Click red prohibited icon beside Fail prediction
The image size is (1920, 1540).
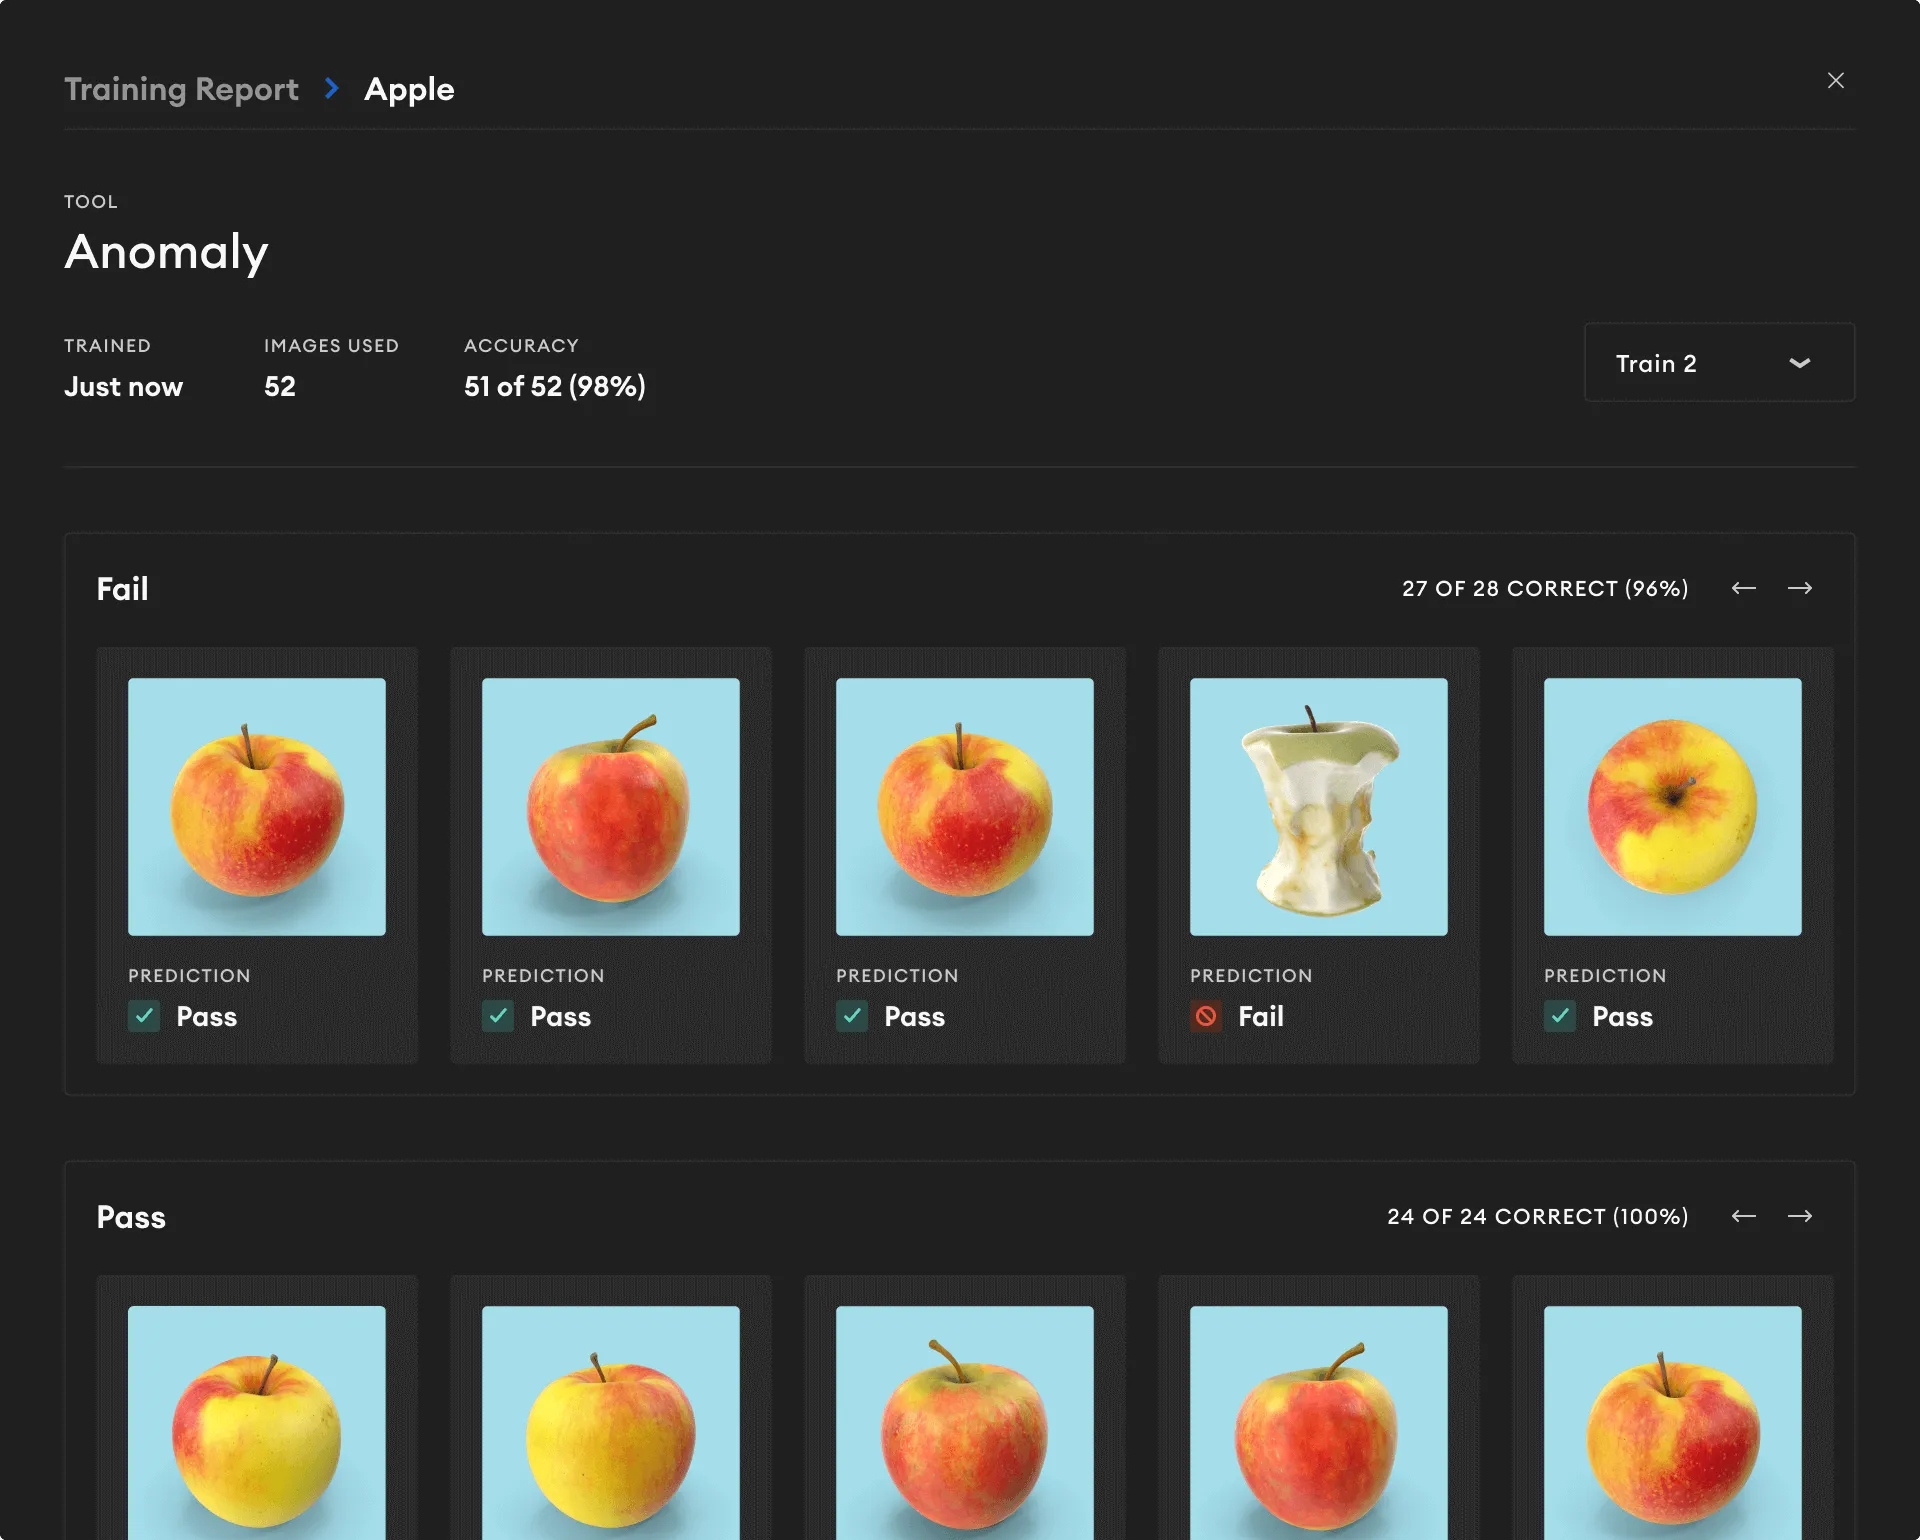pos(1206,1017)
